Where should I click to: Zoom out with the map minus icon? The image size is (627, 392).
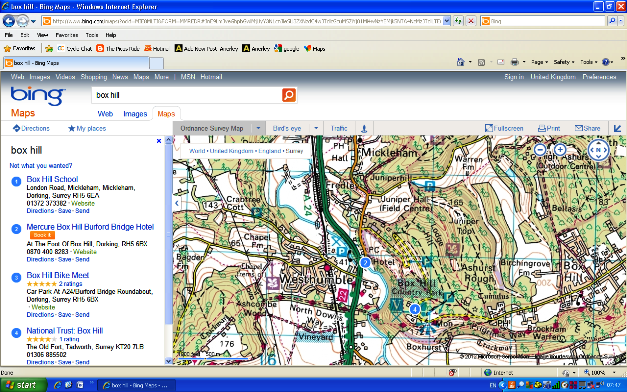[540, 150]
